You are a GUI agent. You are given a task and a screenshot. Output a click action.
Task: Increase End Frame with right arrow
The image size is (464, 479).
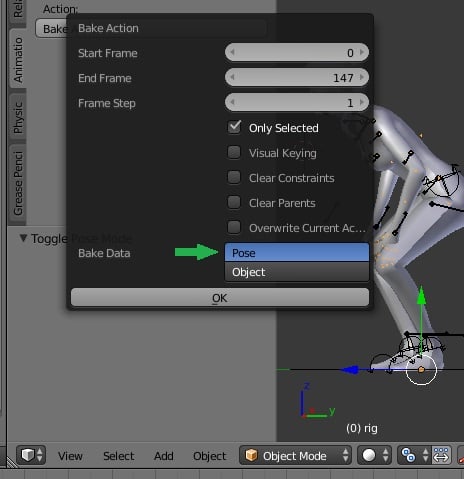(362, 77)
